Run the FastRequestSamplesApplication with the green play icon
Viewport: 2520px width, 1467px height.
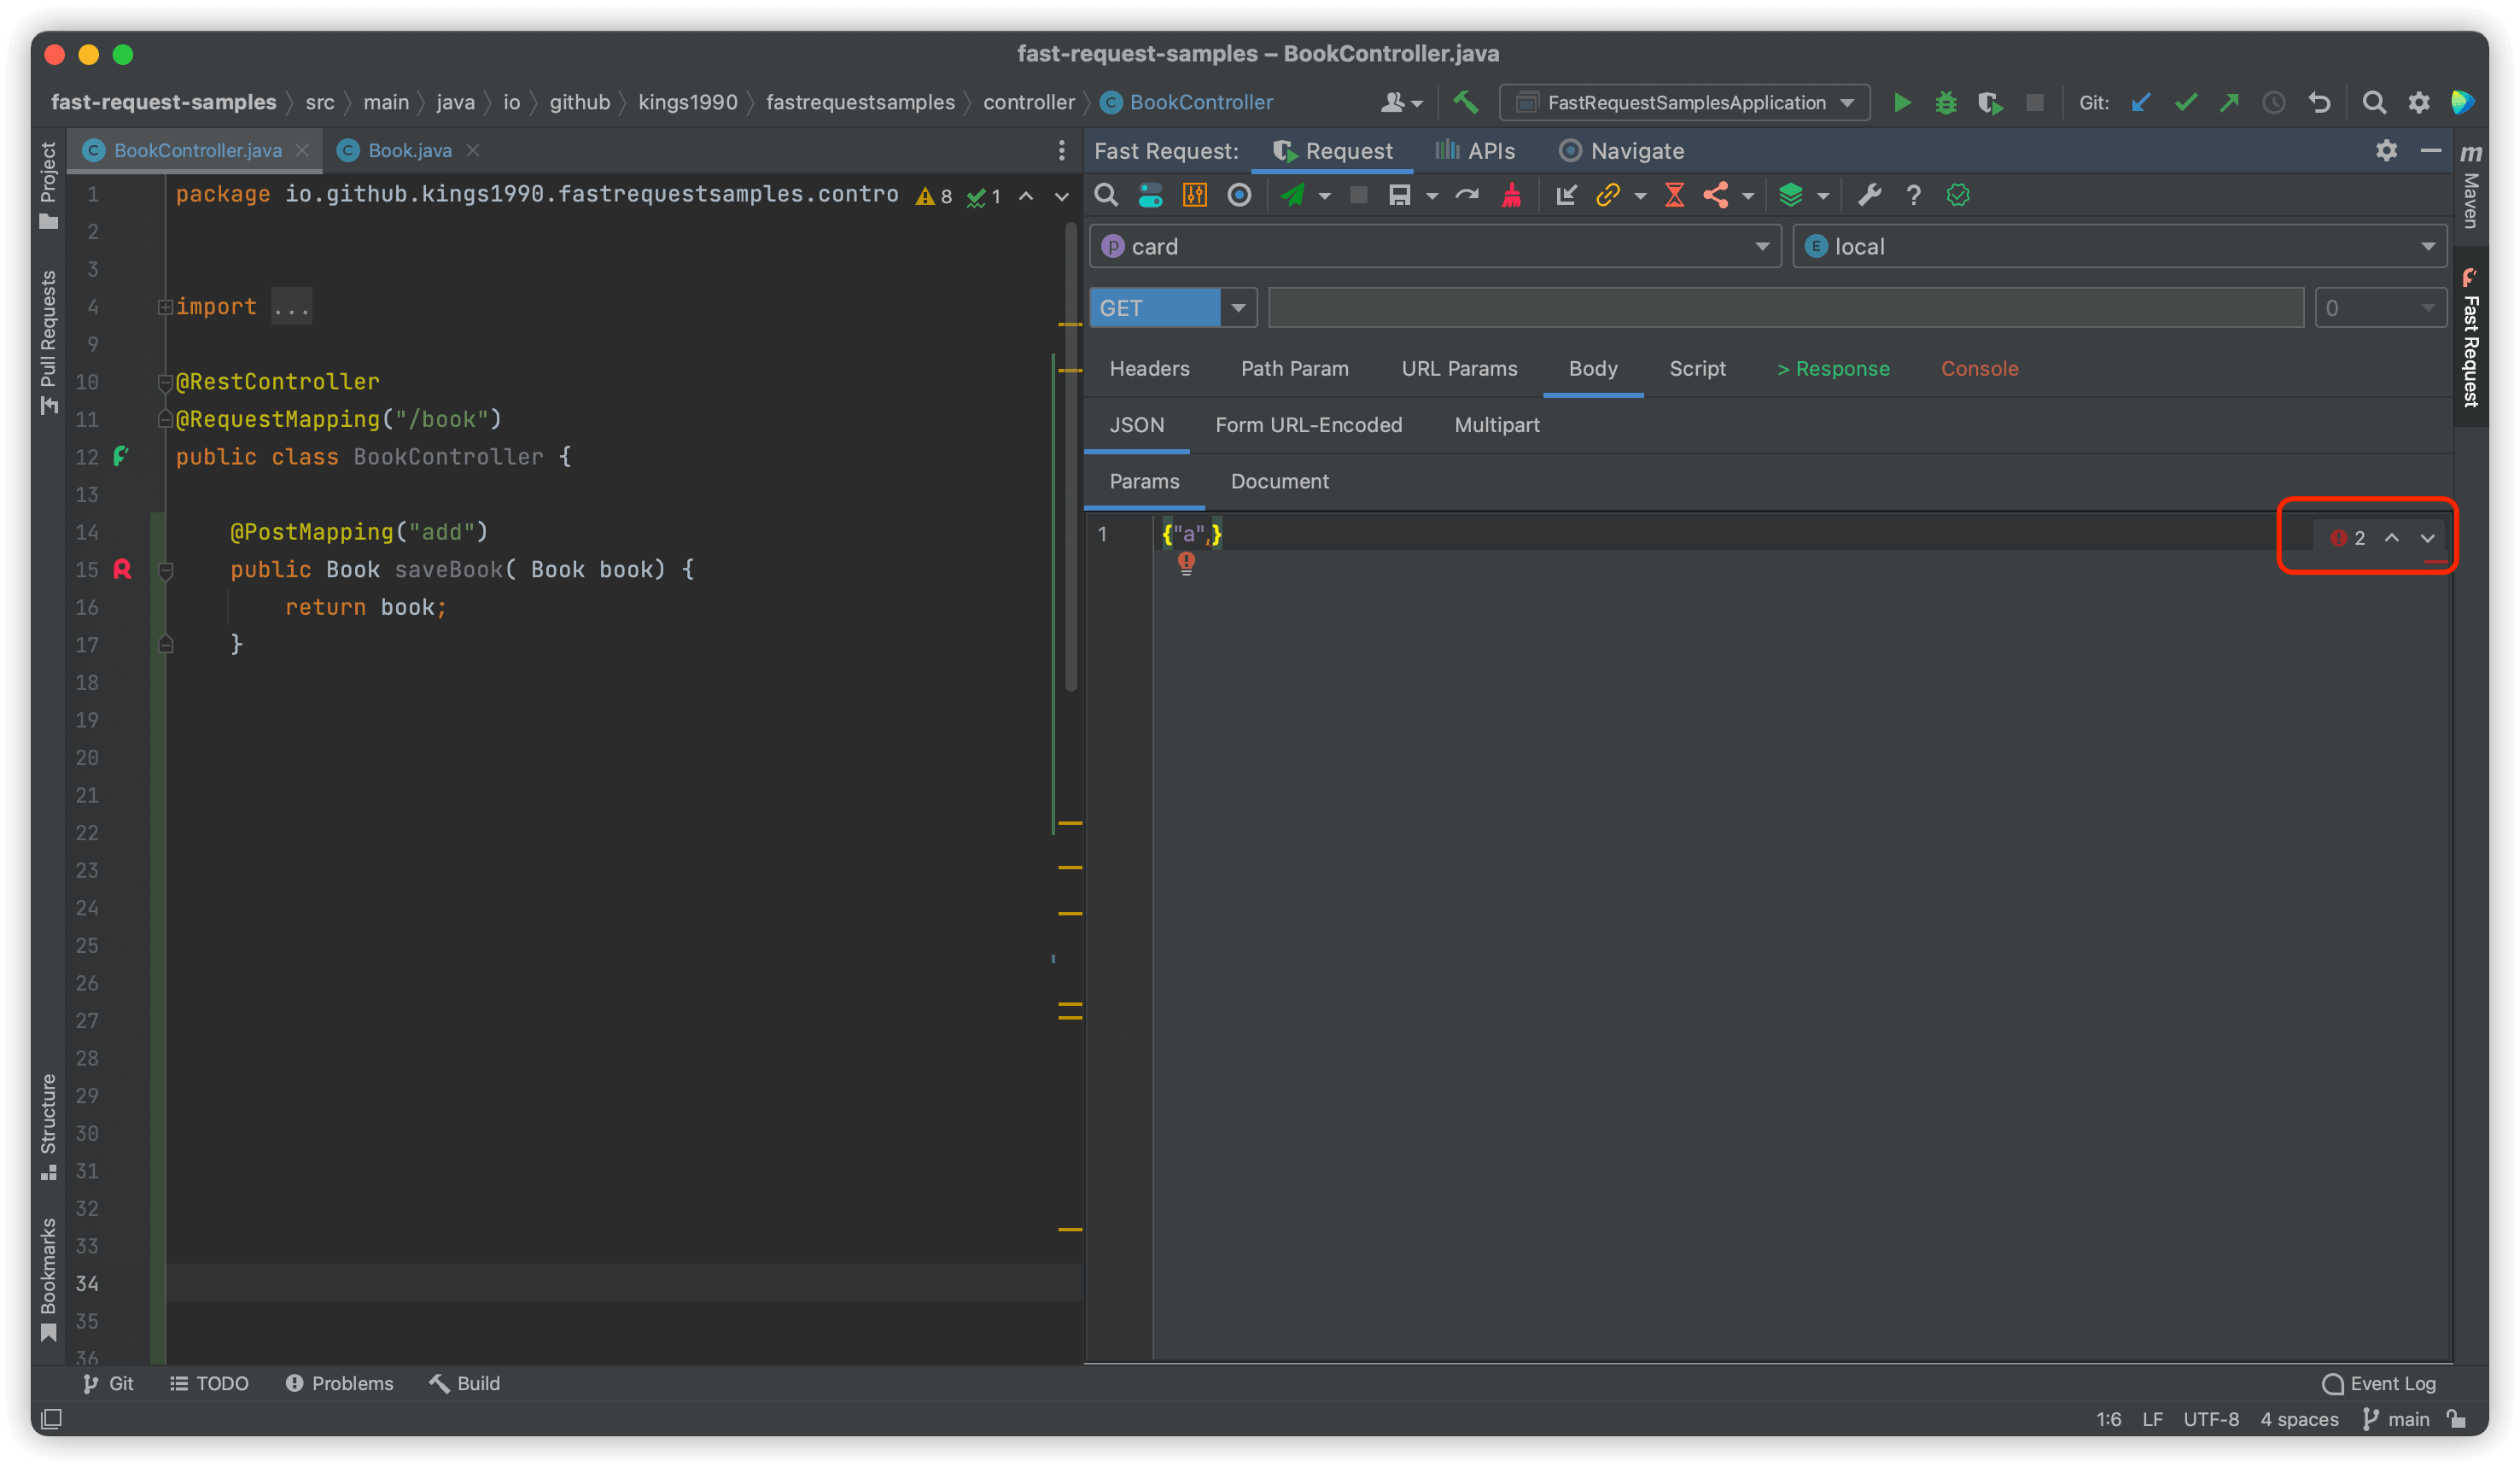[x=1903, y=102]
